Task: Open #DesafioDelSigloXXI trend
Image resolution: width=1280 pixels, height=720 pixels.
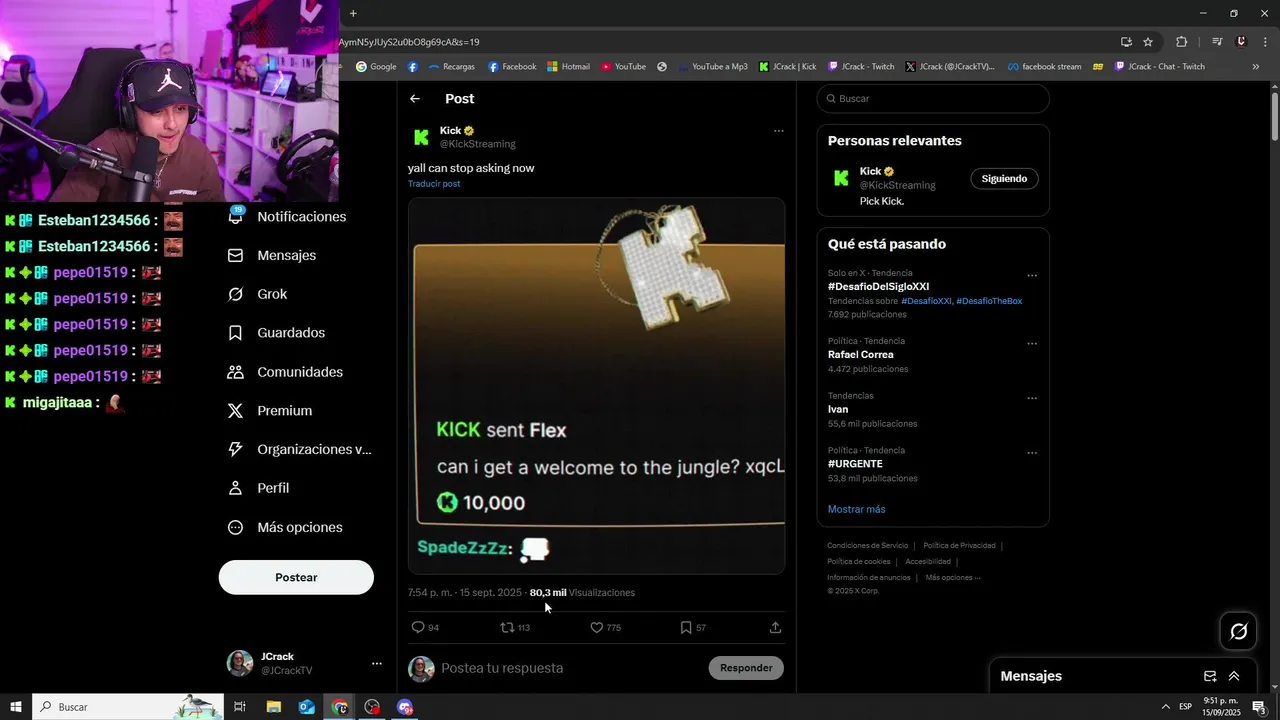Action: (x=878, y=287)
